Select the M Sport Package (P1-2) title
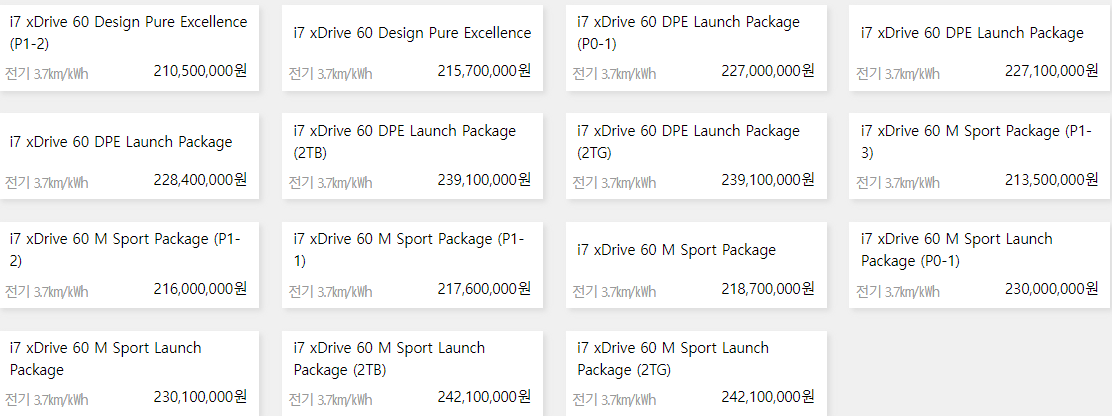1112x416 pixels. (x=125, y=250)
